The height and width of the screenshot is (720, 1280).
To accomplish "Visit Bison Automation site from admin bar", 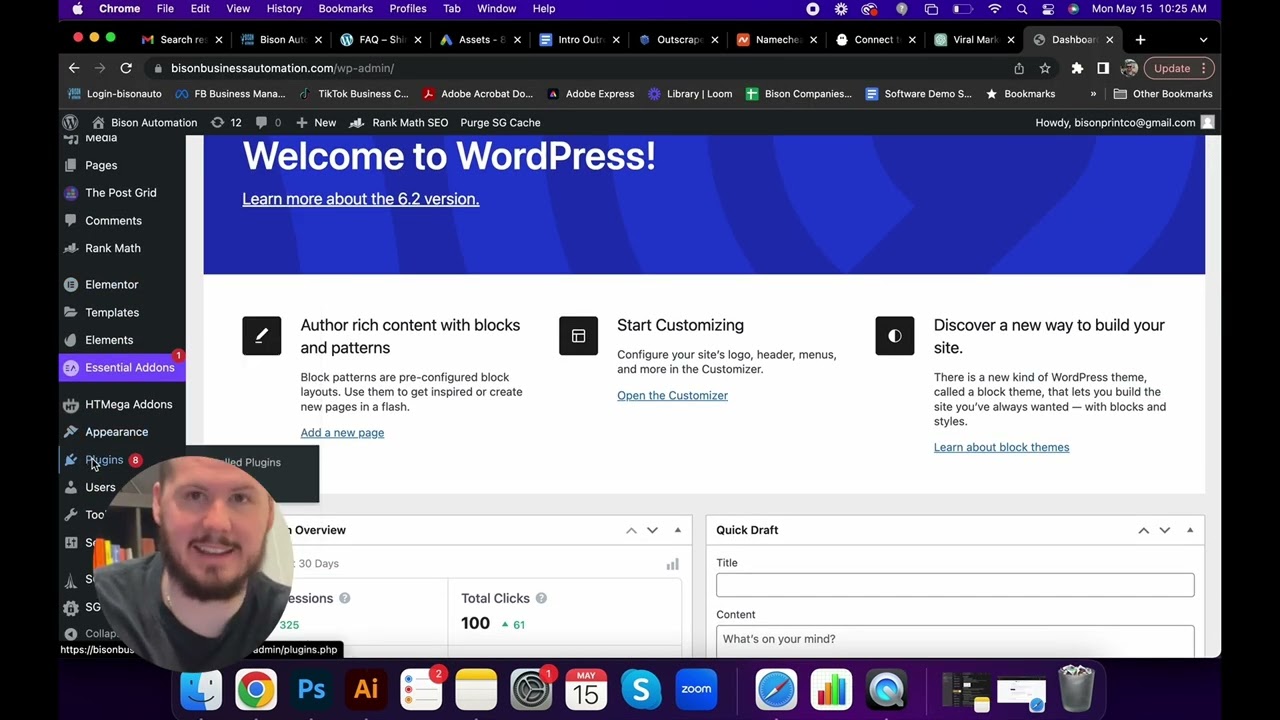I will coord(144,122).
